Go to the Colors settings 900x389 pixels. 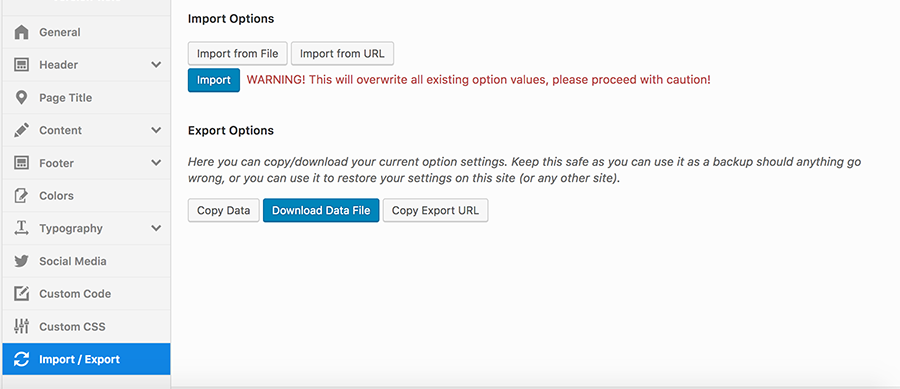click(x=86, y=196)
